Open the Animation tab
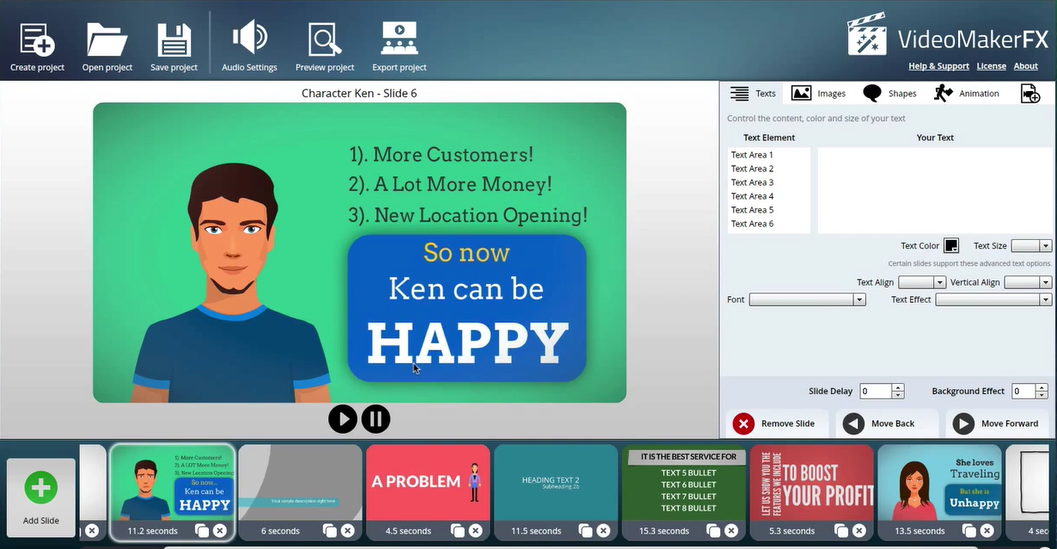 tap(966, 93)
